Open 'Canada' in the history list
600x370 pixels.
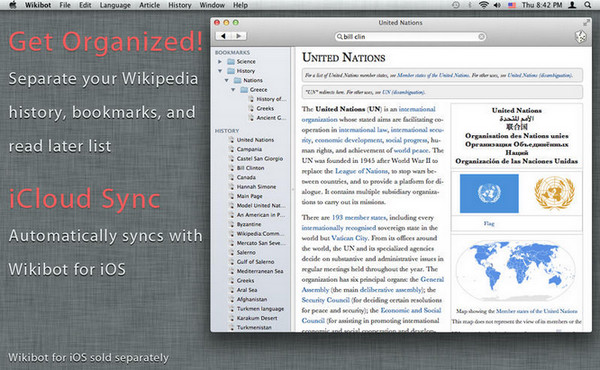(246, 177)
